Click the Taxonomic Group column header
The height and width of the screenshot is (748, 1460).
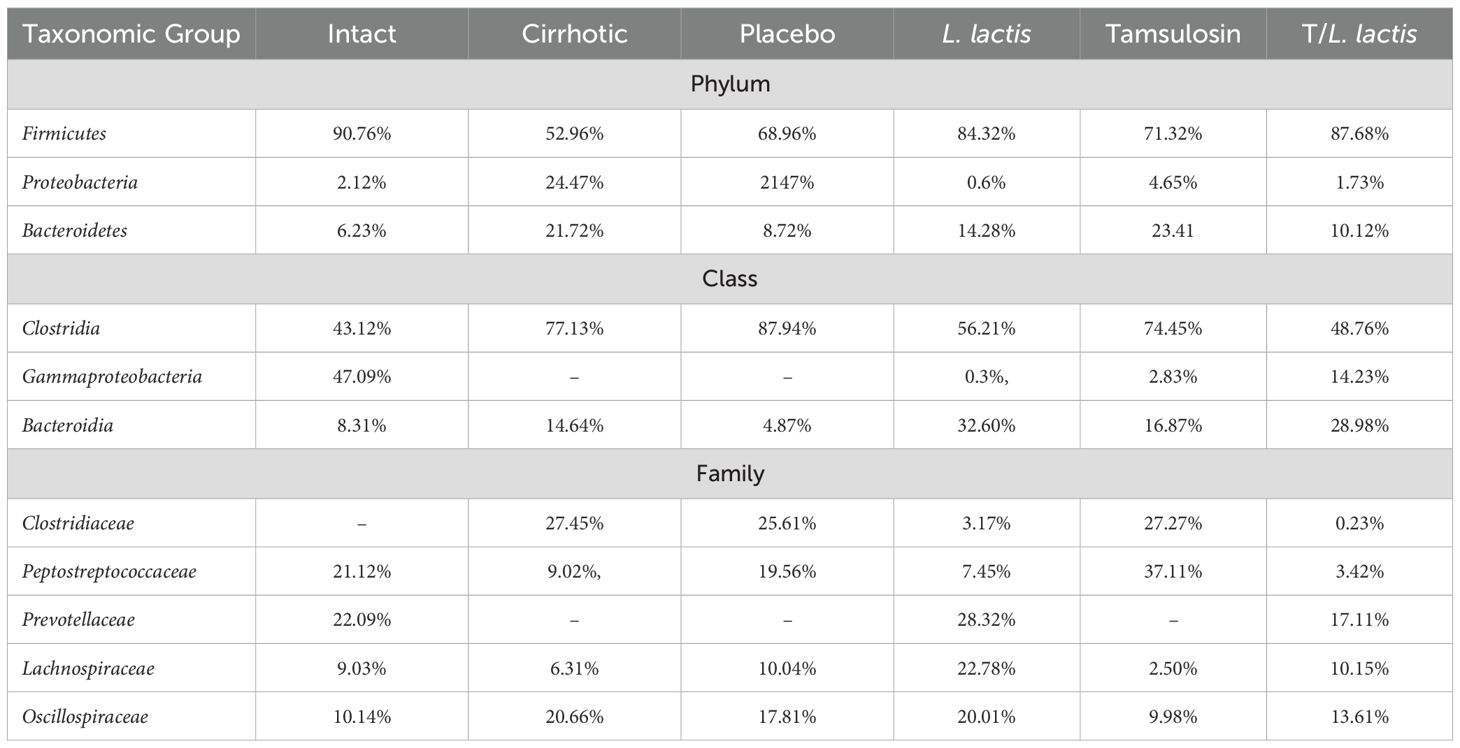coord(131,34)
